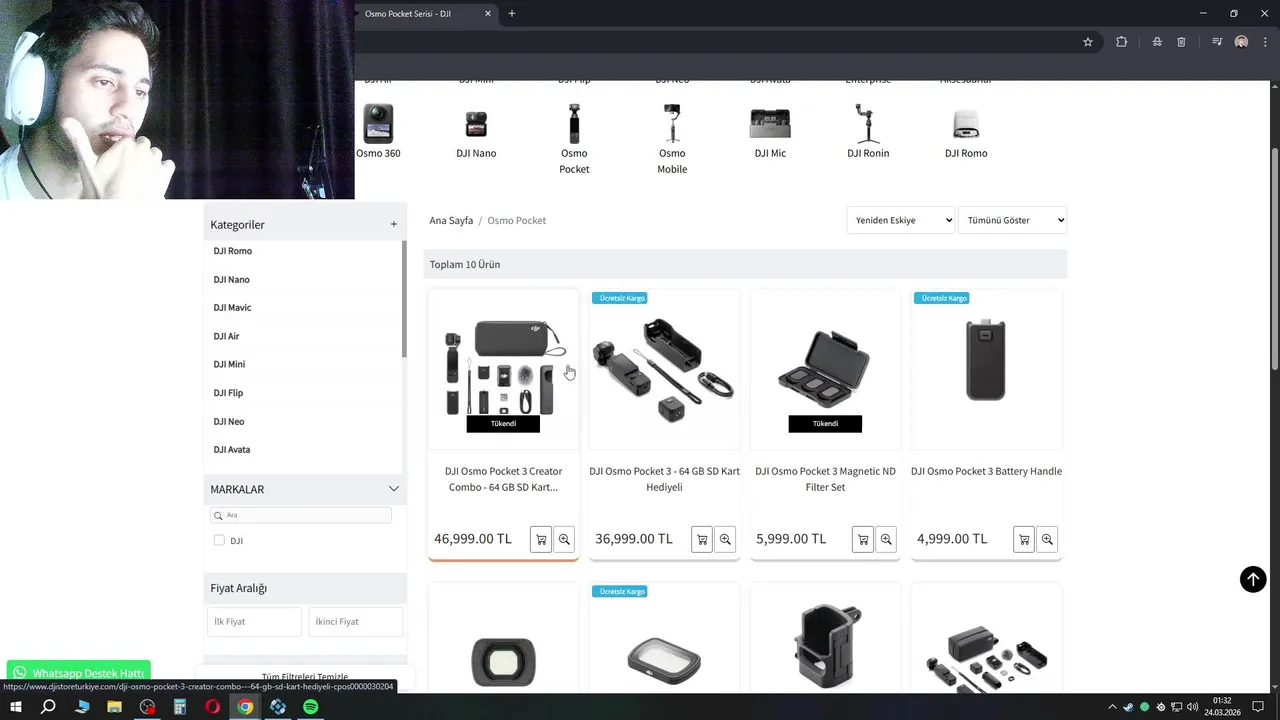Open File Explorer from the taskbar
This screenshot has width=1280, height=720.
[114, 707]
